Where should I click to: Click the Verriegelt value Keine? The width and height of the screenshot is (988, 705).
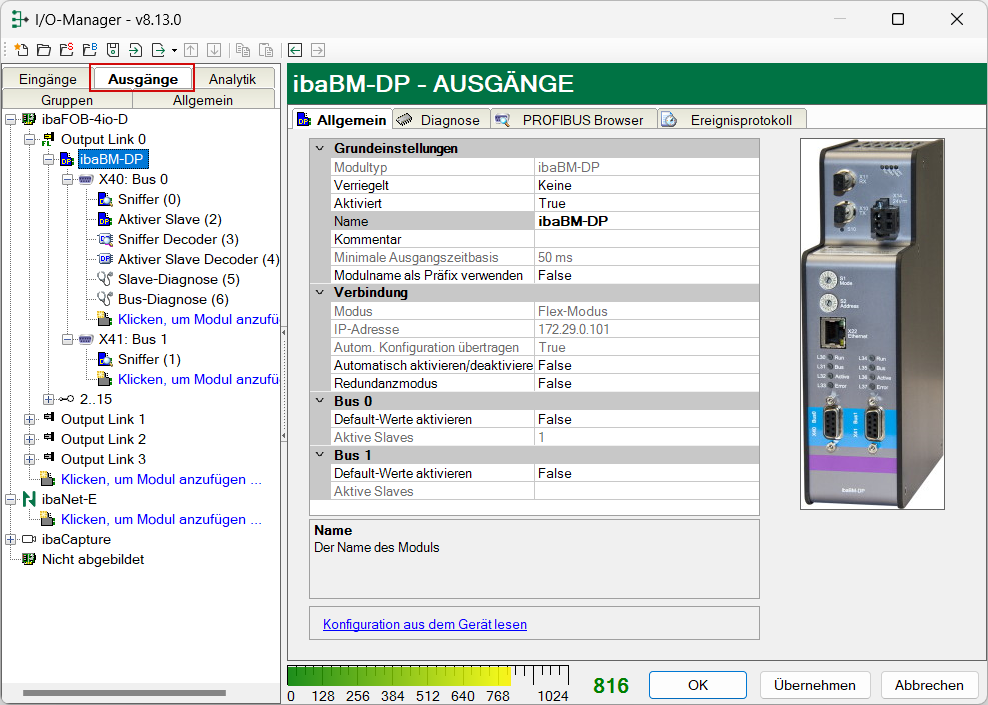pyautogui.click(x=646, y=185)
